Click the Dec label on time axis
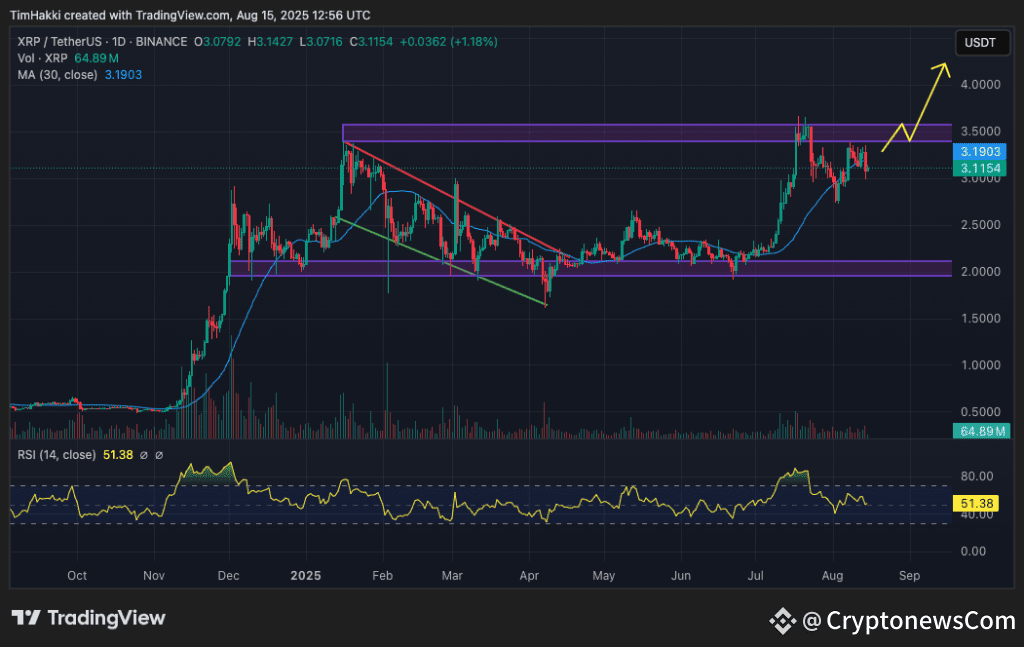This screenshot has height=647, width=1024. pos(229,576)
